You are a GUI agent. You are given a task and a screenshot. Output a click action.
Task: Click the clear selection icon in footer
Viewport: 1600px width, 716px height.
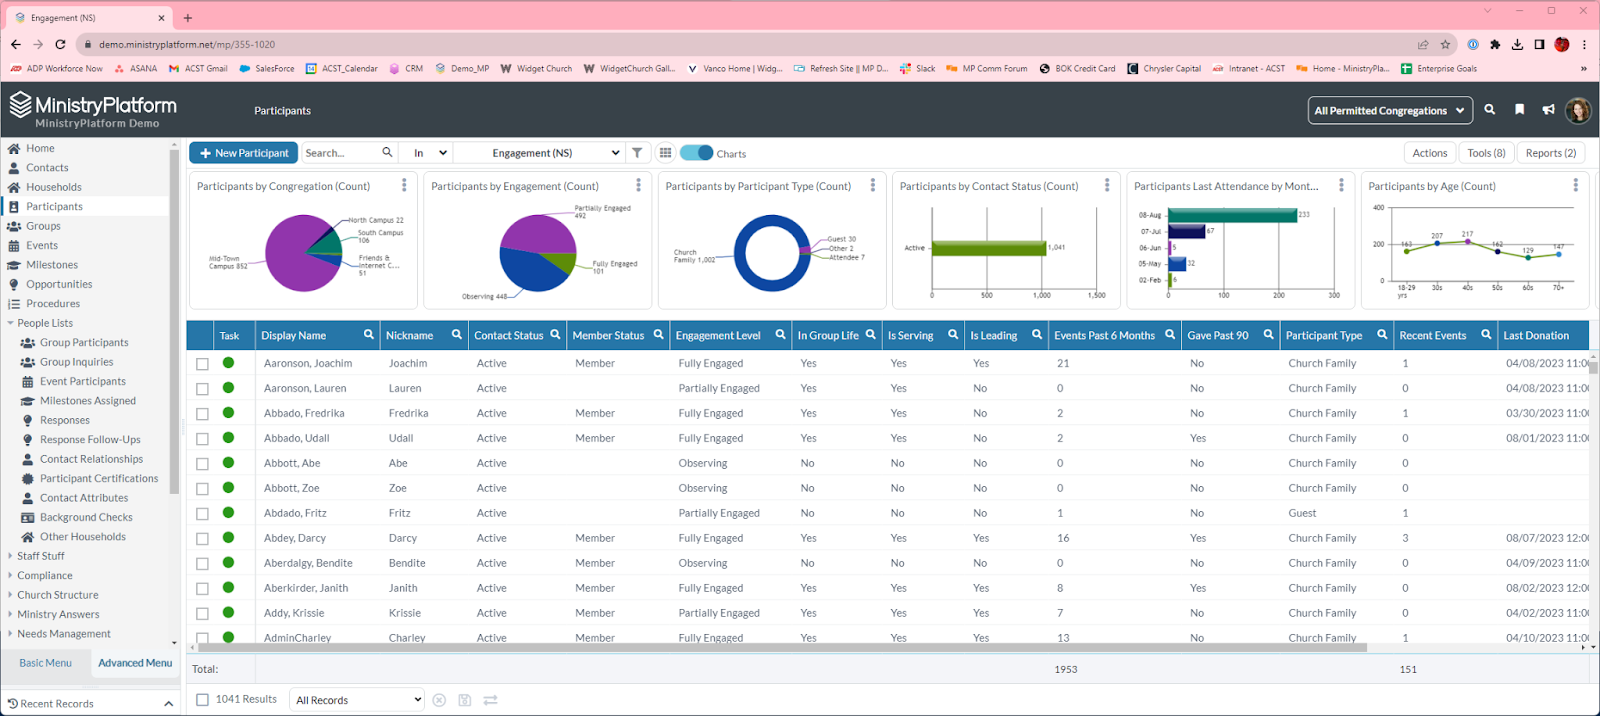coord(439,700)
